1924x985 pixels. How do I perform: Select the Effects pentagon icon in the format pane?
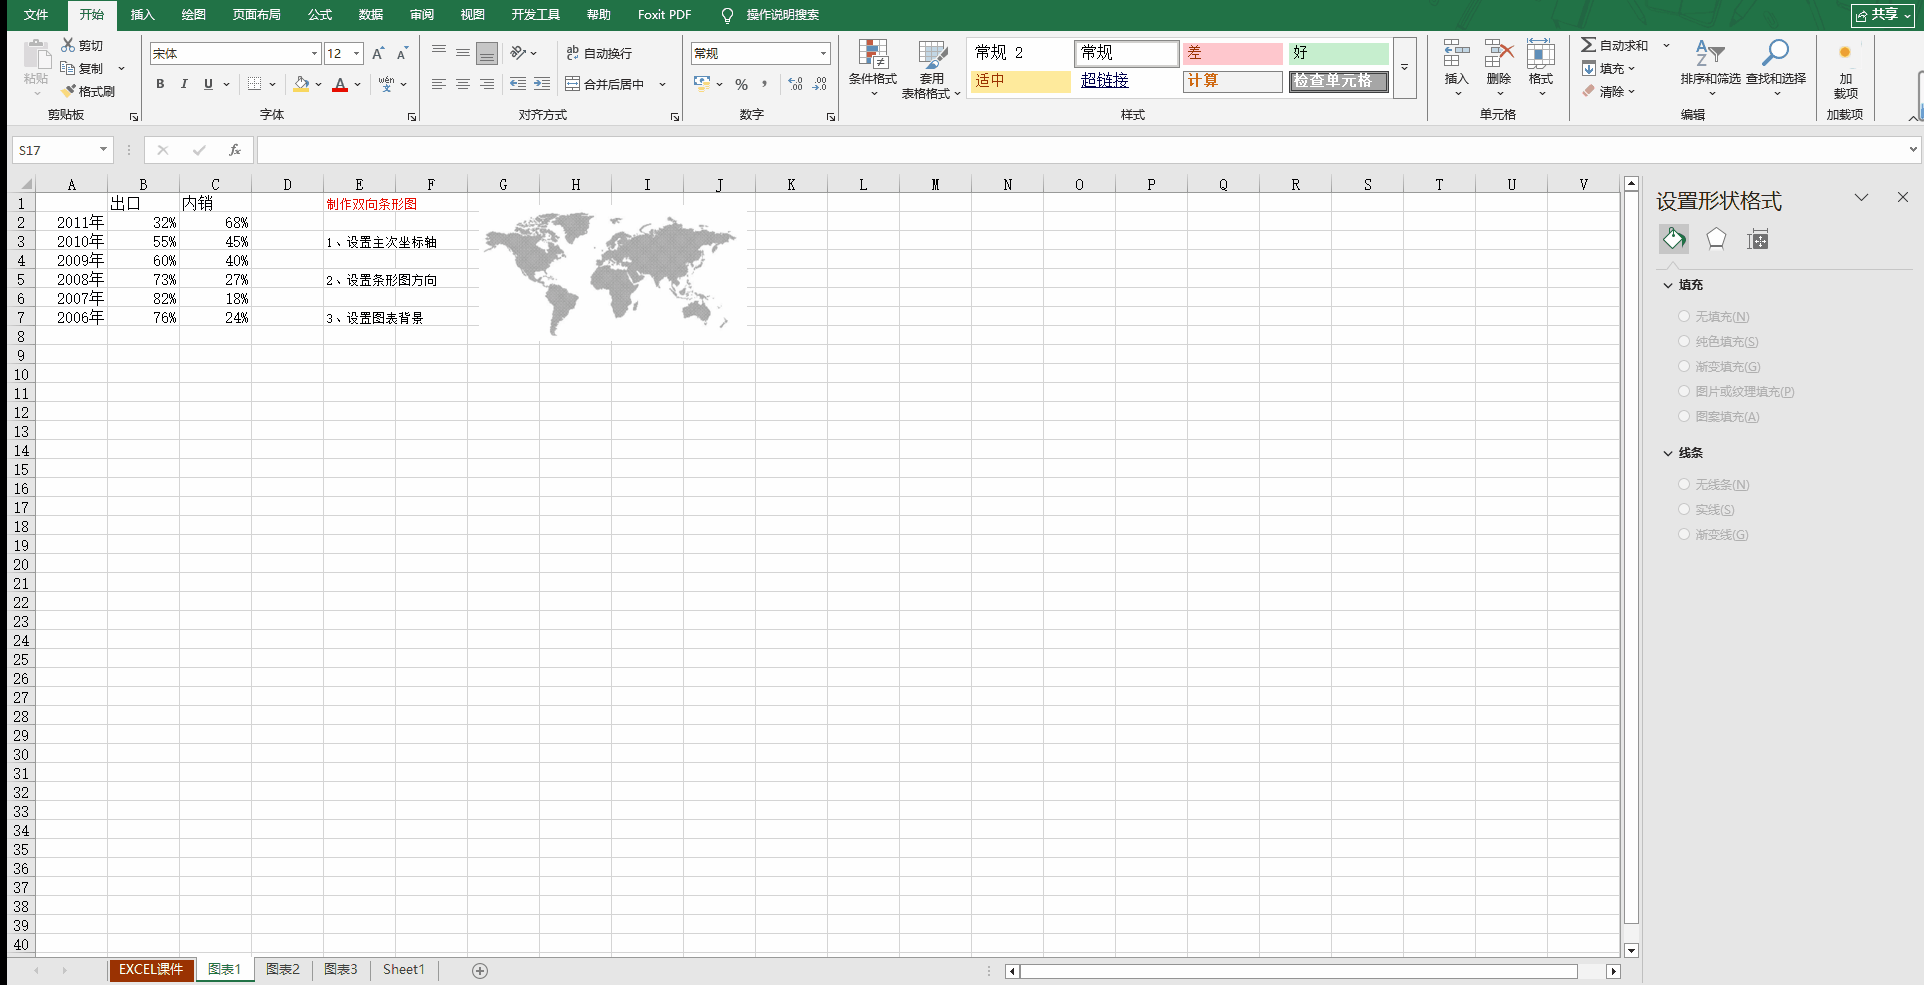coord(1716,239)
